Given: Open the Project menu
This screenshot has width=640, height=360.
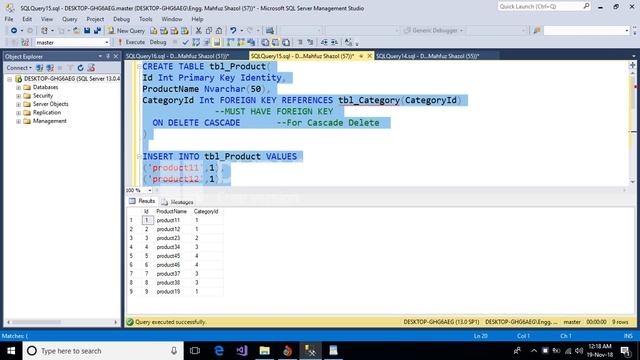Looking at the screenshot, I should [95, 19].
